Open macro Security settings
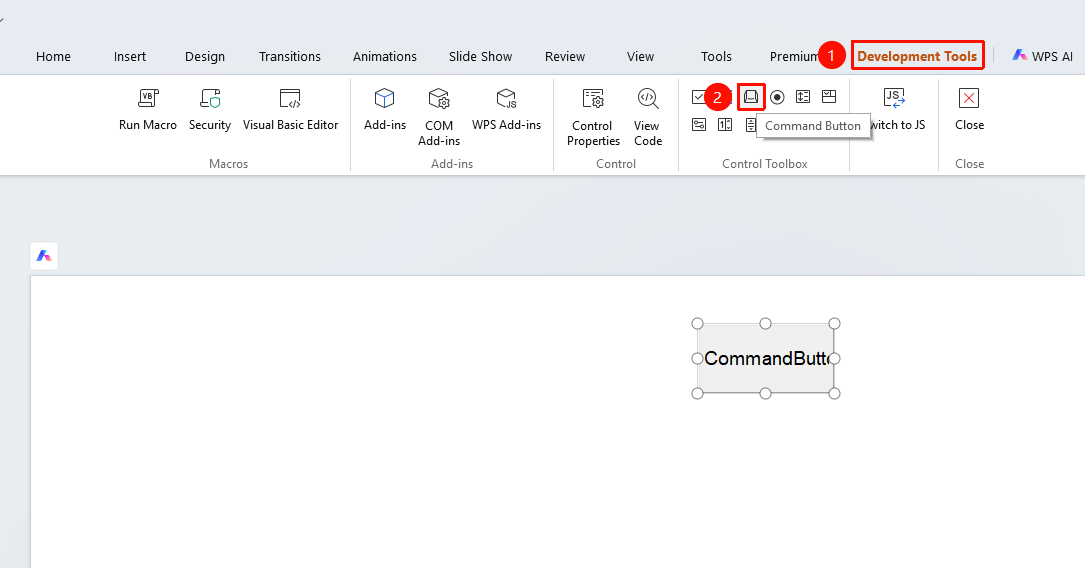This screenshot has width=1085, height=568. point(210,98)
